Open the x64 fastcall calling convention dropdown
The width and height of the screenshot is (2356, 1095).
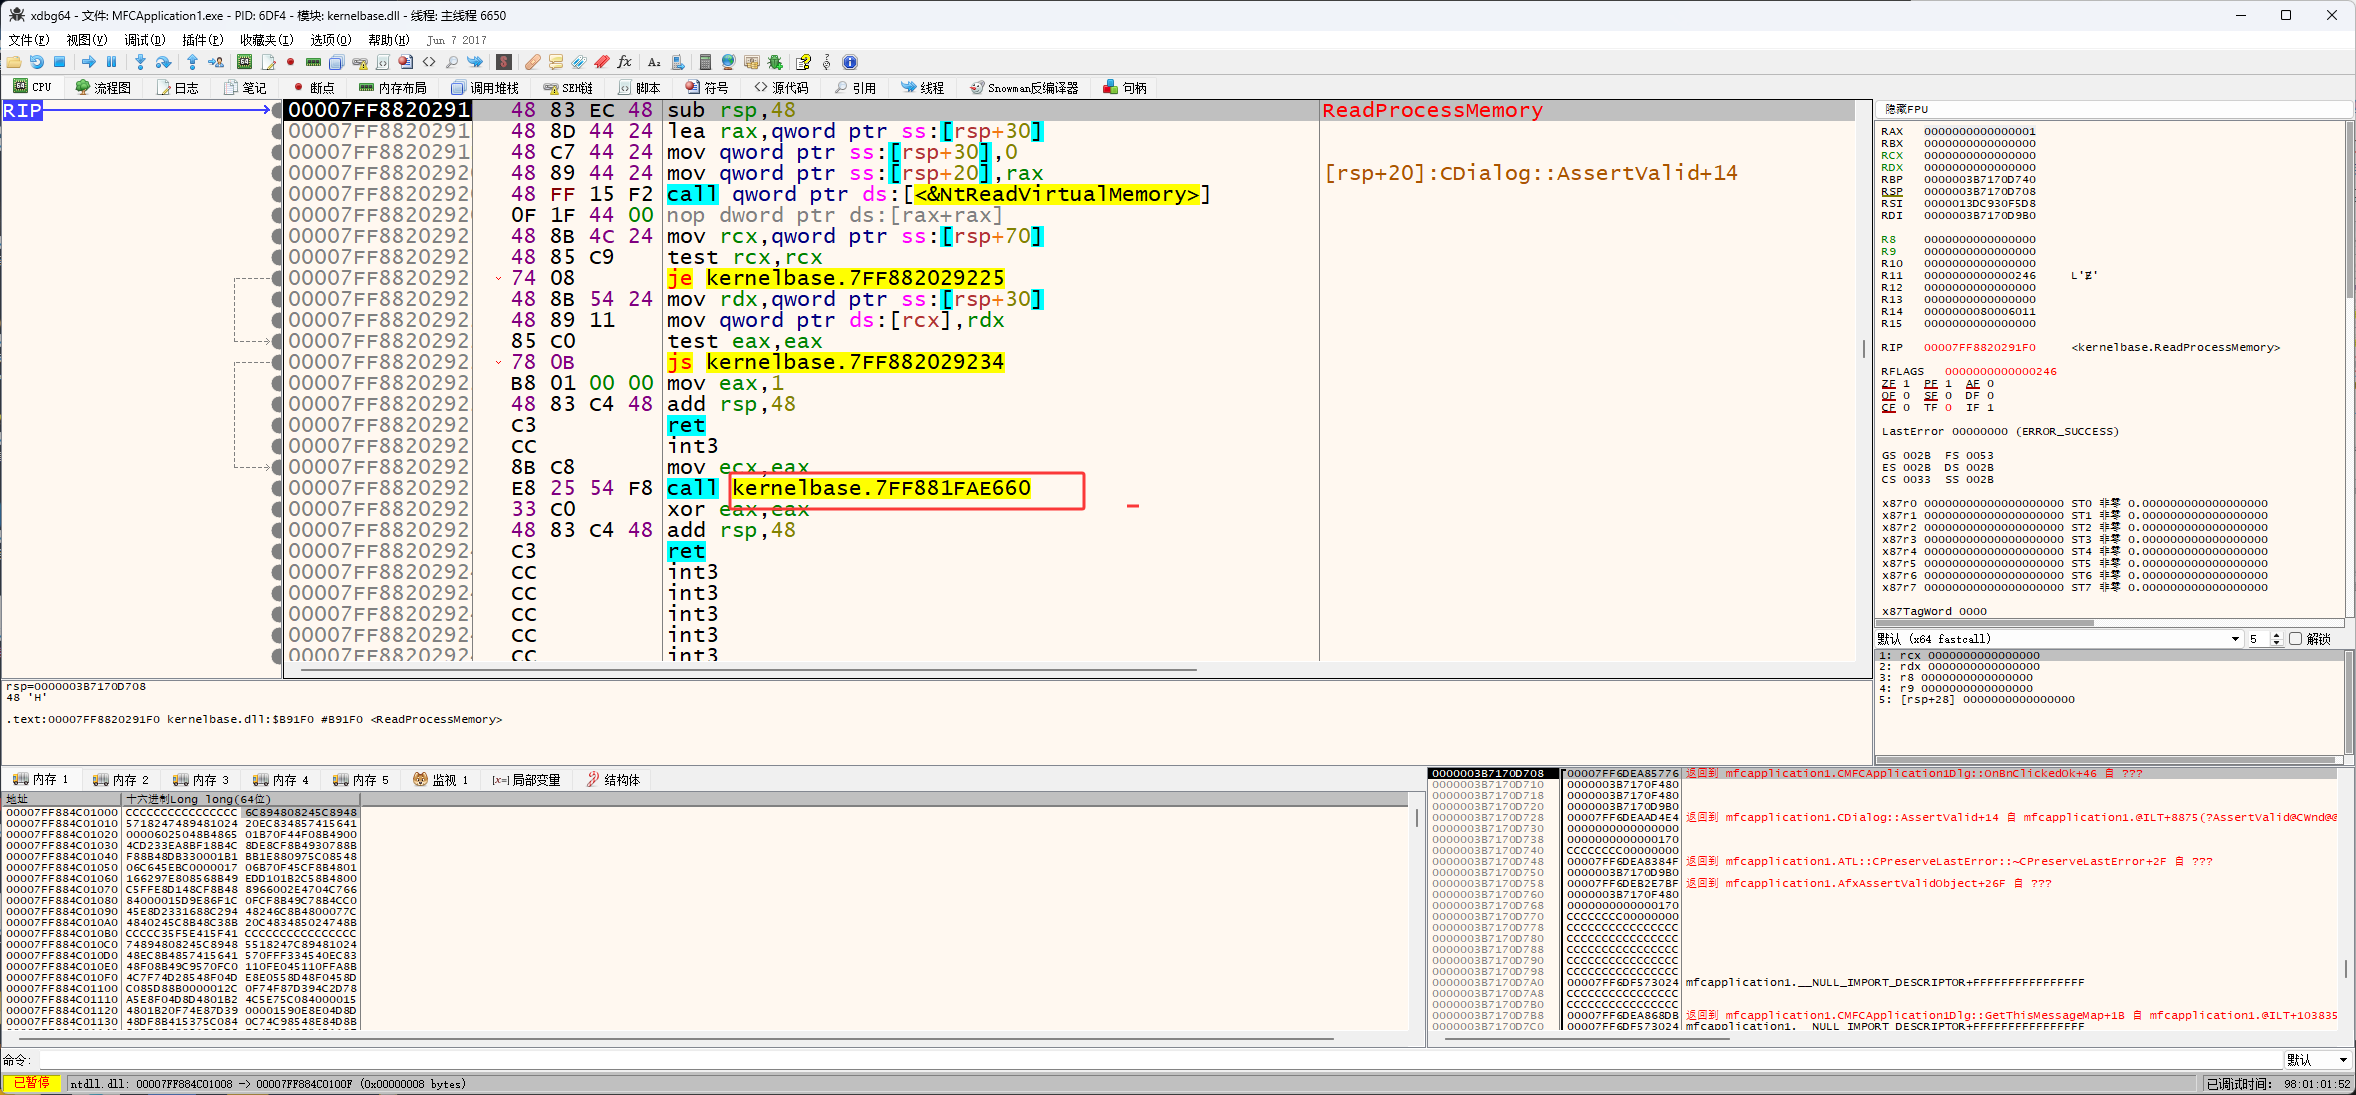pyautogui.click(x=2235, y=639)
